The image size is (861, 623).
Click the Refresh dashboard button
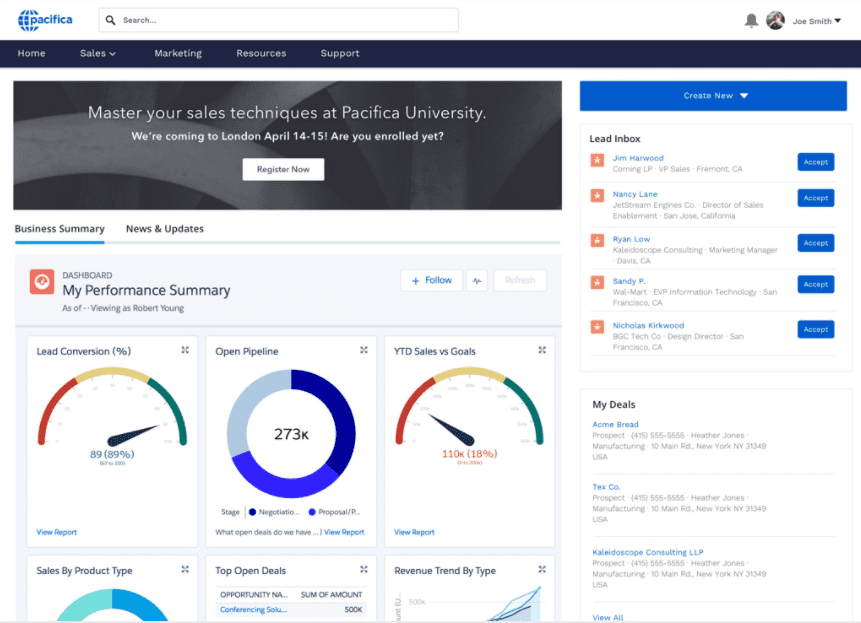click(519, 280)
